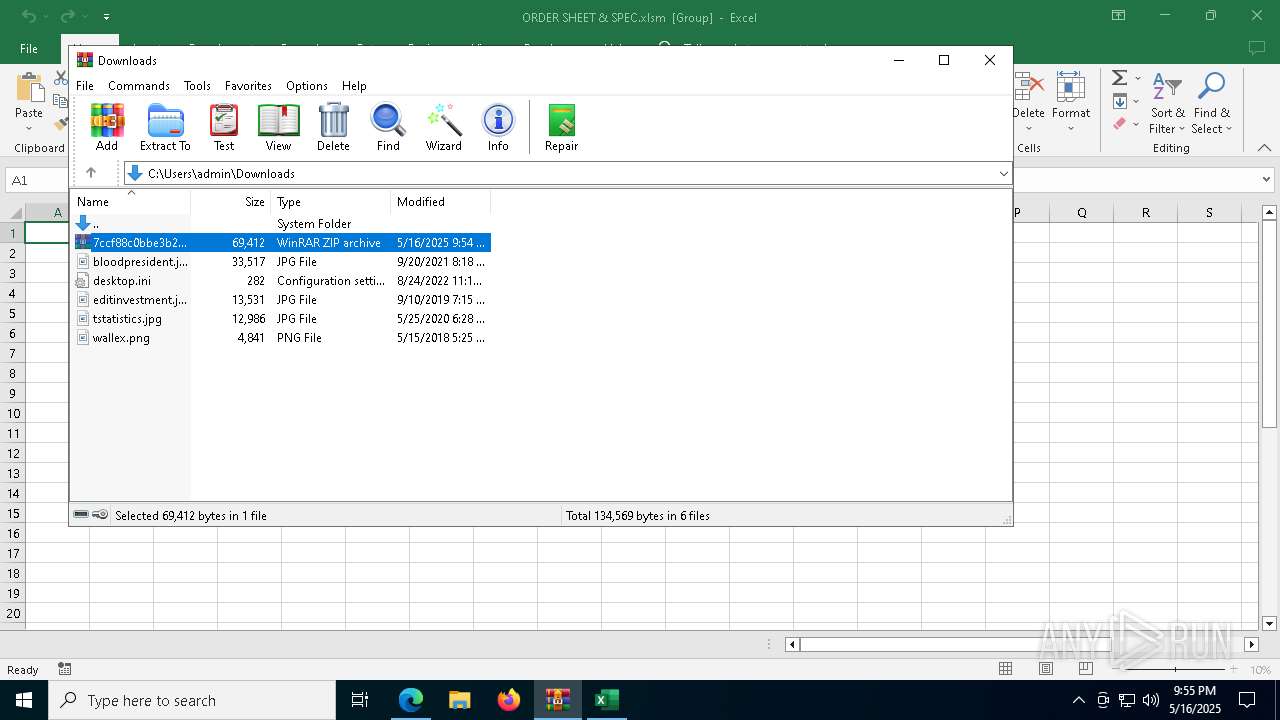Open the Help menu in WinRAR
The width and height of the screenshot is (1280, 720).
(354, 86)
